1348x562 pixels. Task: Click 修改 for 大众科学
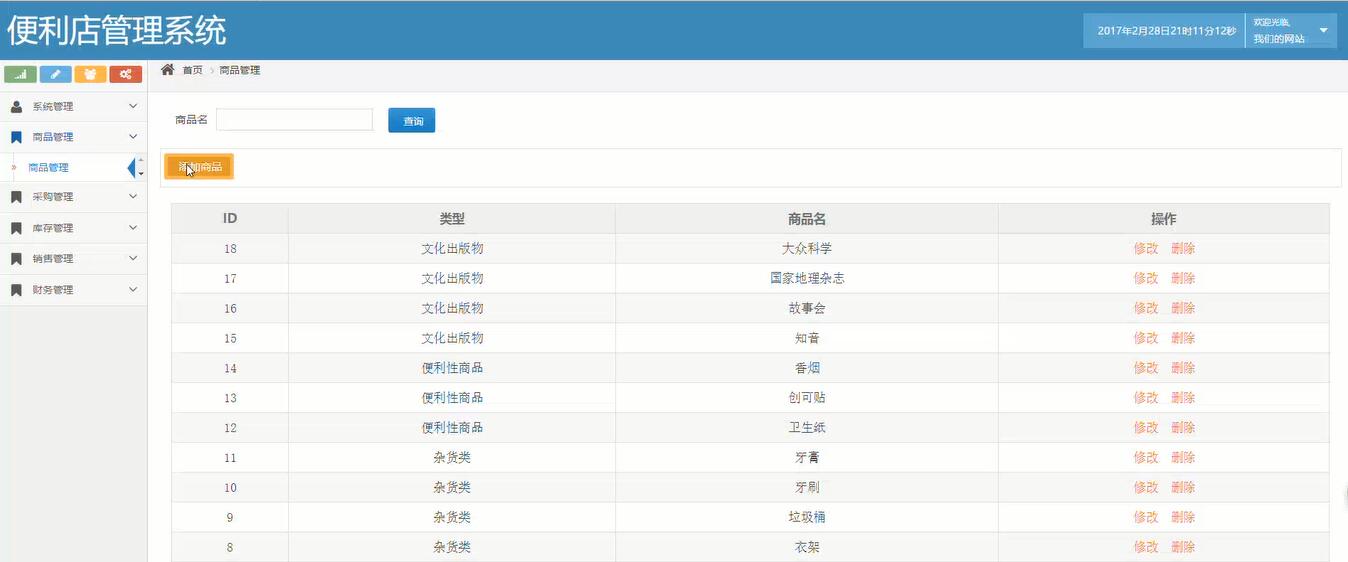[1146, 249]
